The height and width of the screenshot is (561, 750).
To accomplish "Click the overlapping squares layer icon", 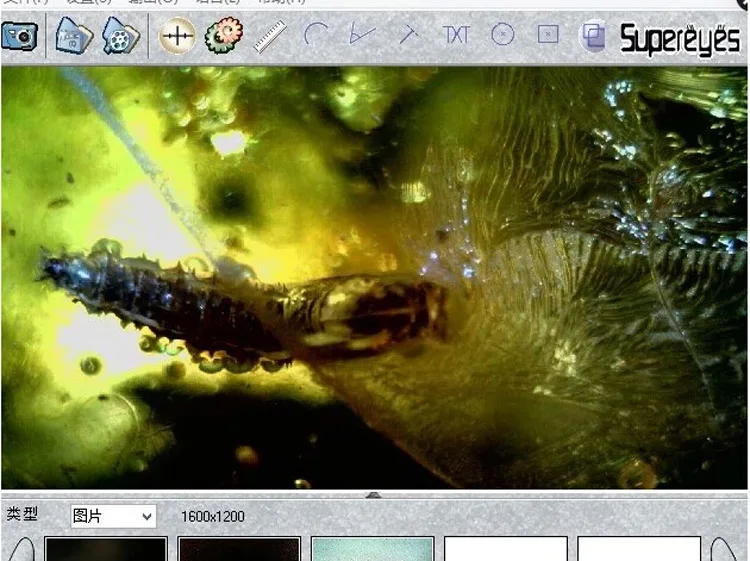I will point(593,37).
